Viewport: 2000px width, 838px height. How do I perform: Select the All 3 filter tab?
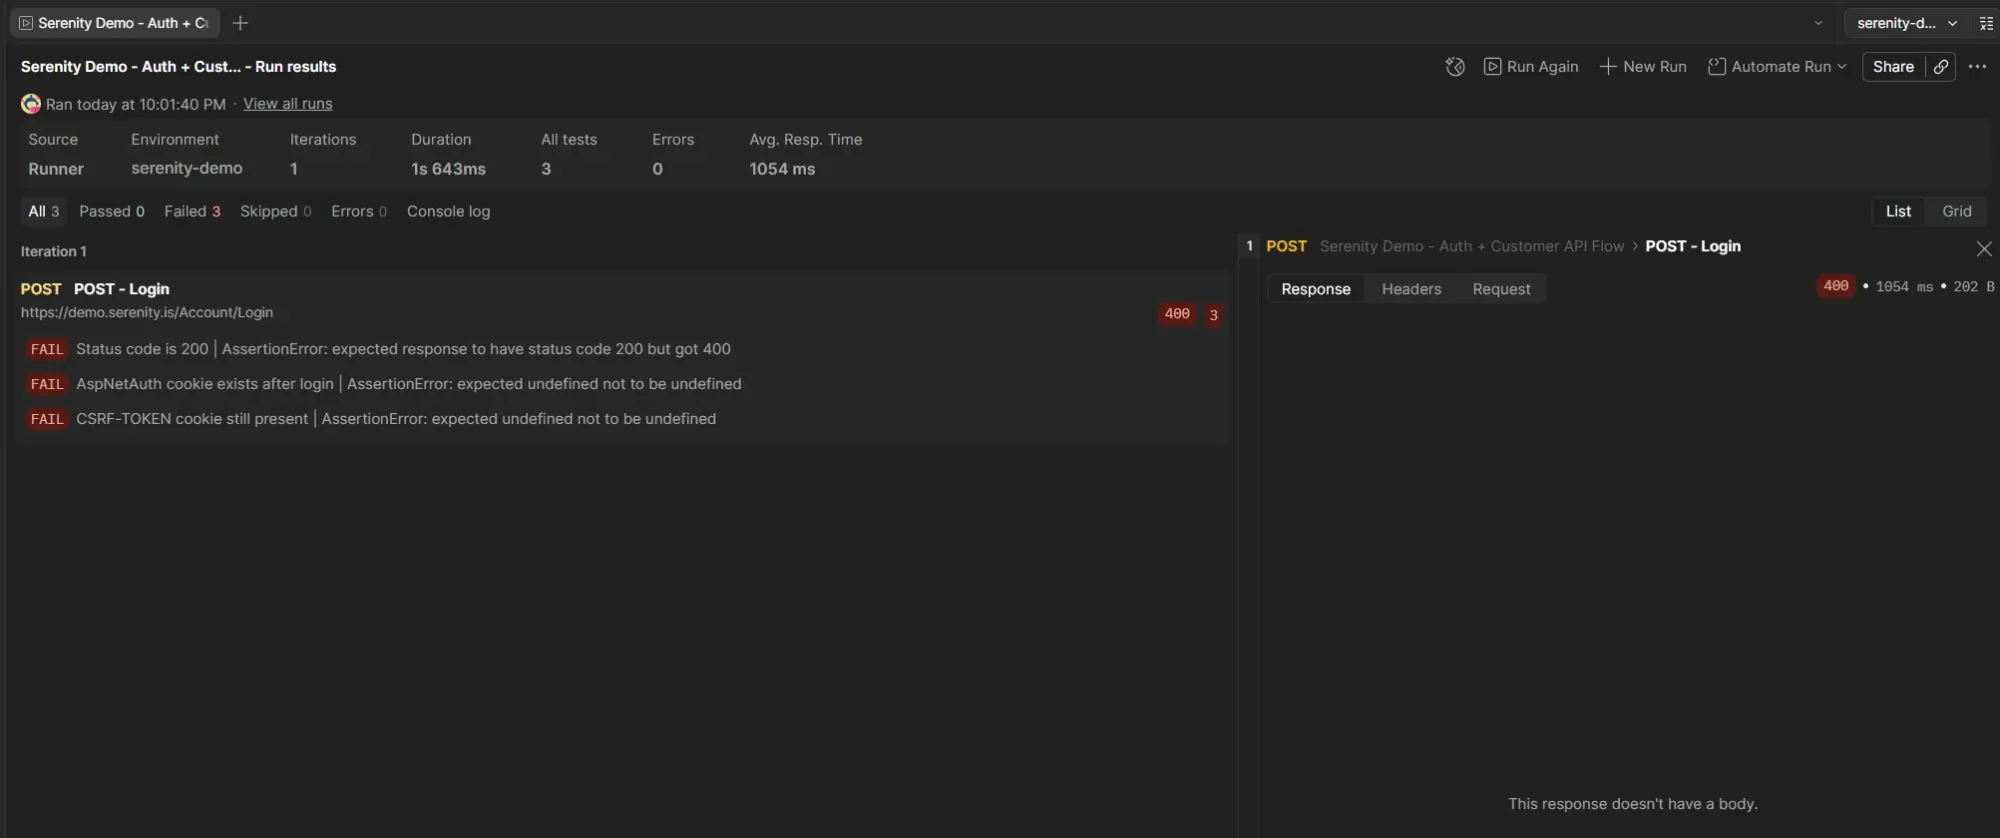43,211
